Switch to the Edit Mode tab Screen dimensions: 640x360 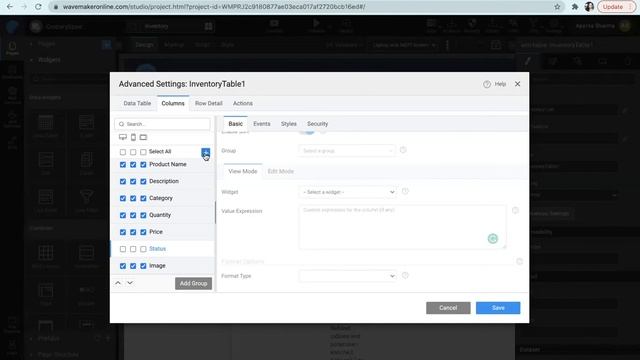281,171
